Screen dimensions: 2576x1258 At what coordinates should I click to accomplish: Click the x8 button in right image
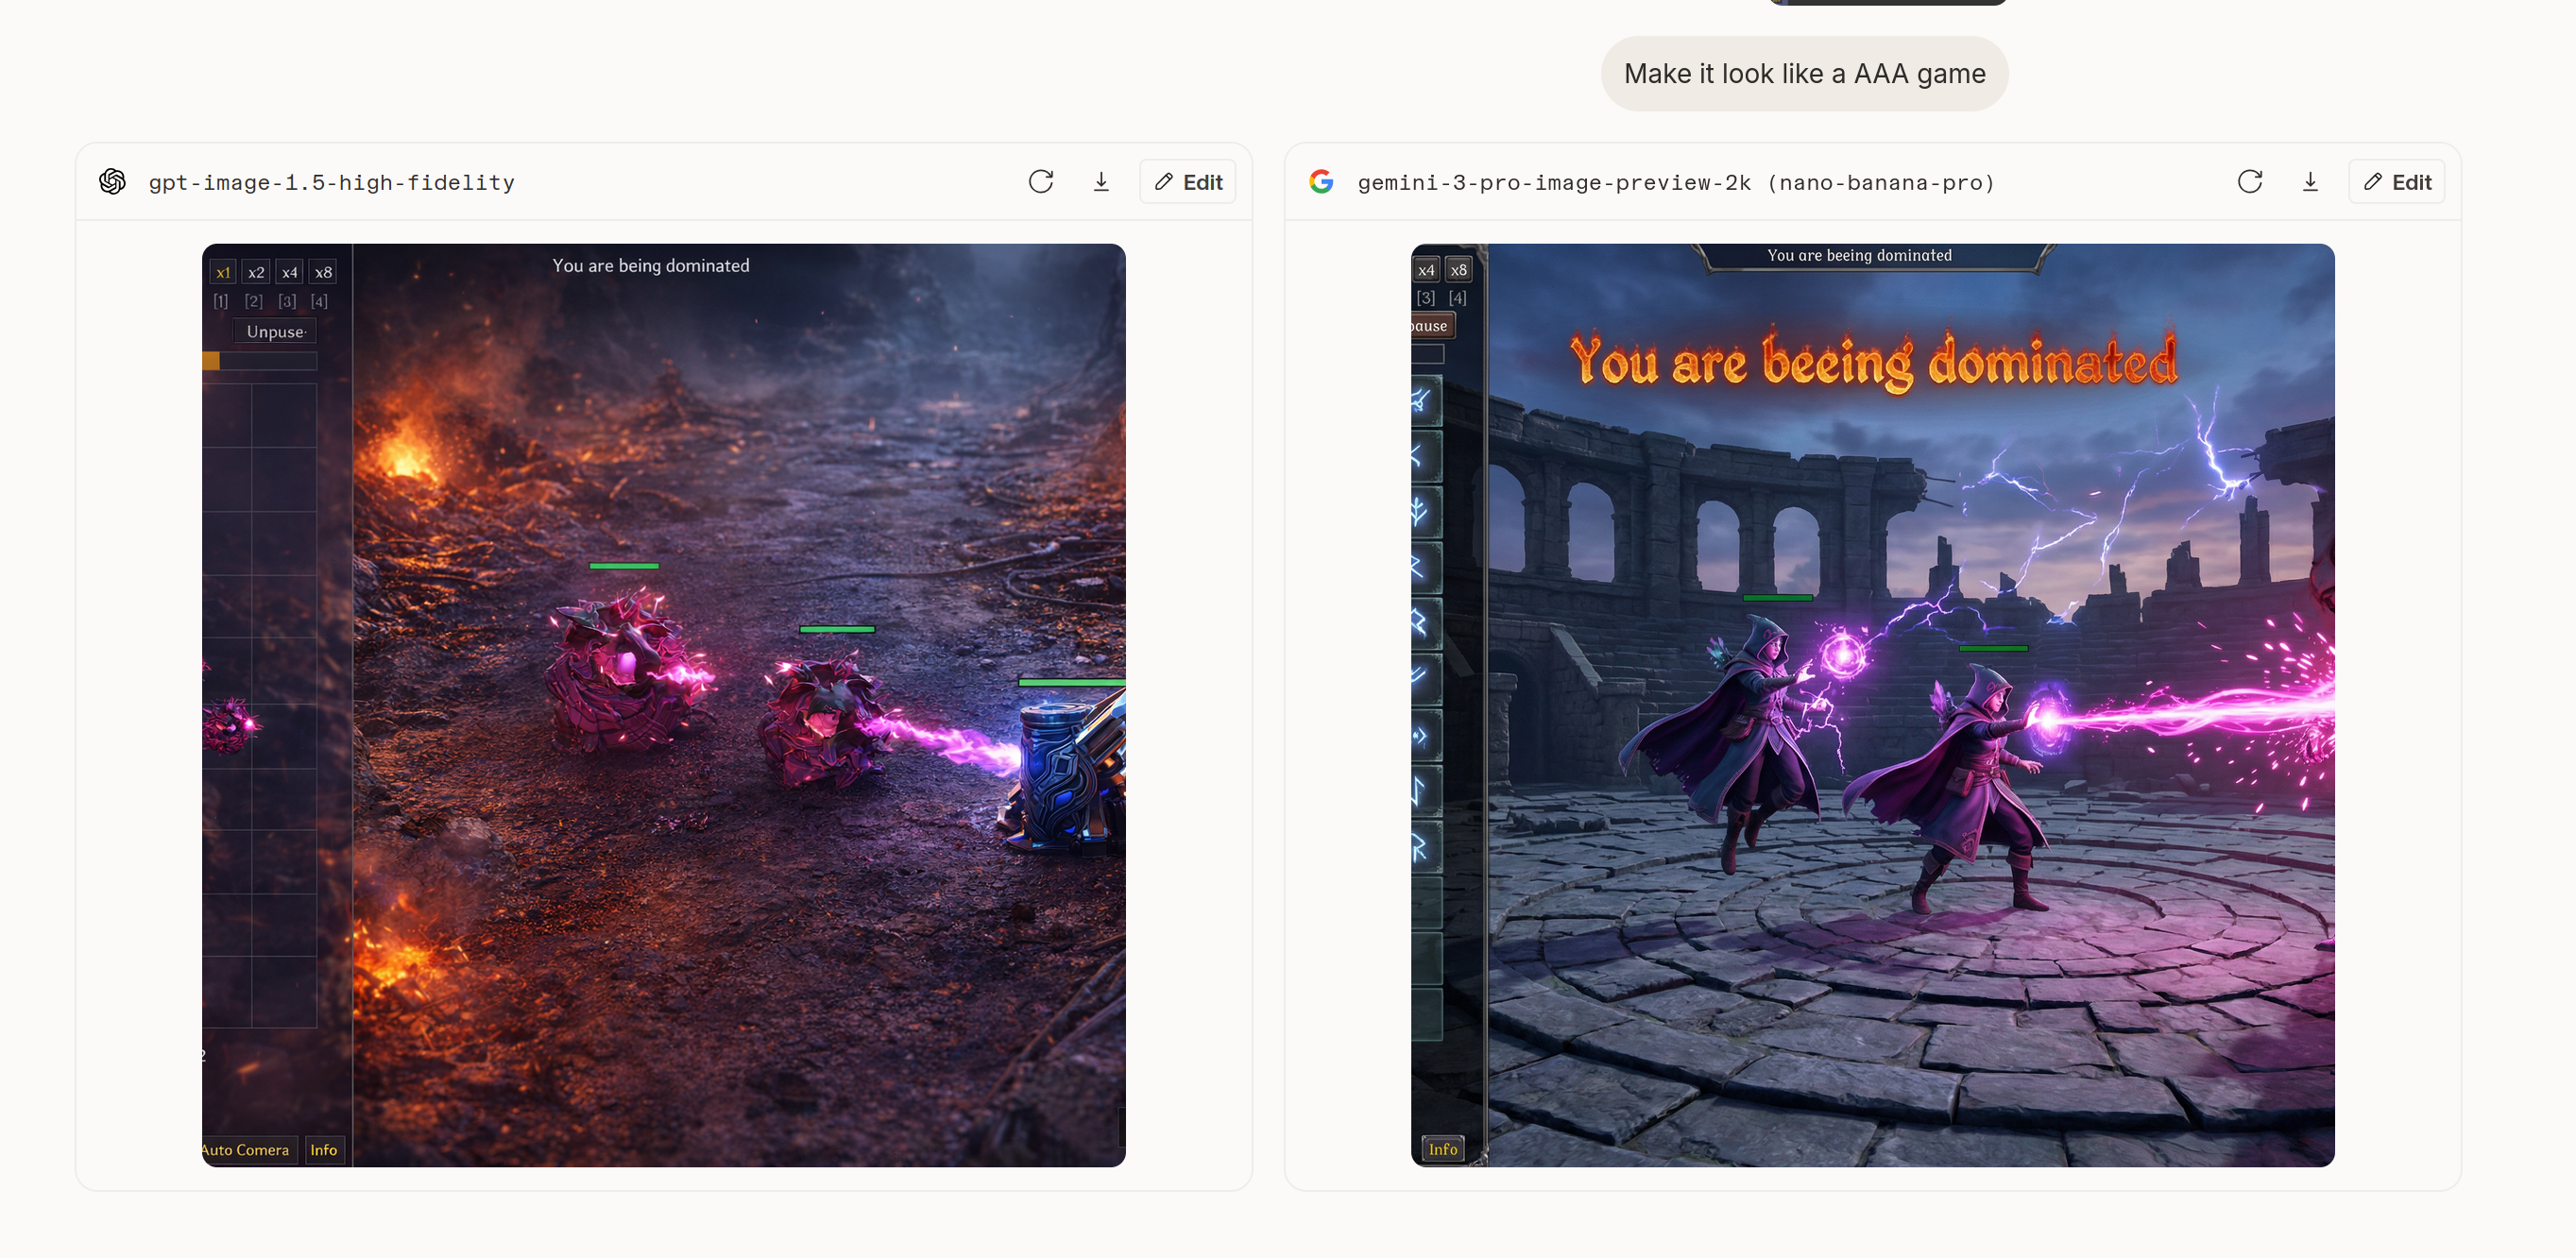(1459, 270)
